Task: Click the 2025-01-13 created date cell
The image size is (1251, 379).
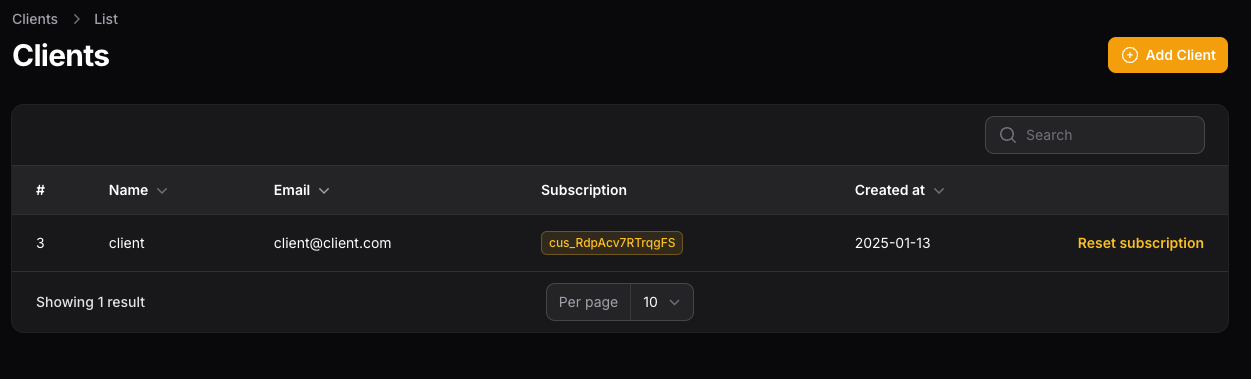Action: tap(893, 243)
